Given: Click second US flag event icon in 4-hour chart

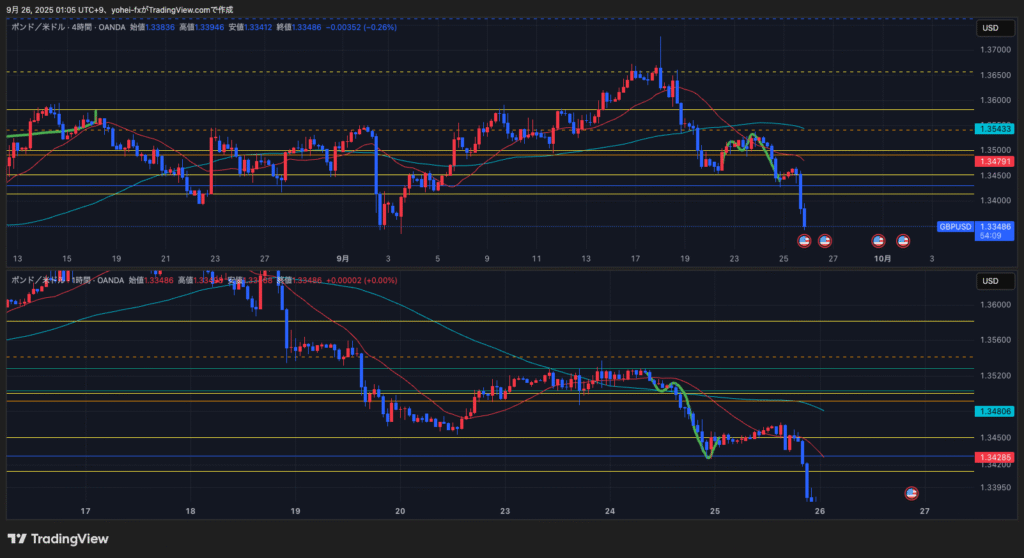Looking at the screenshot, I should click(825, 240).
